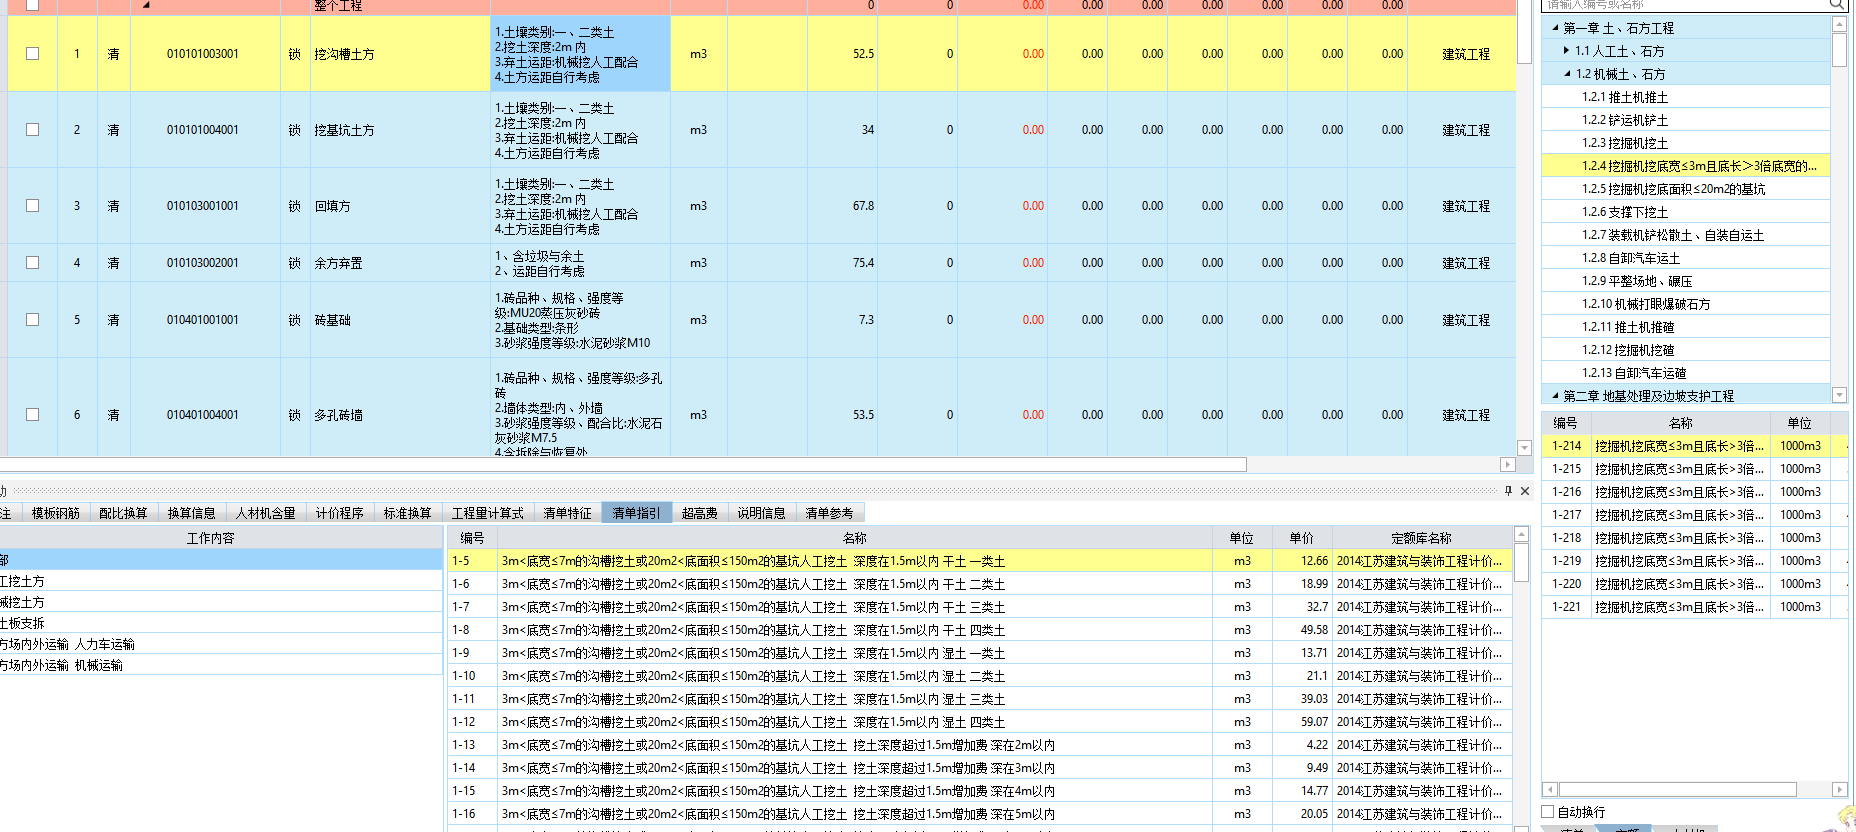Select tree item 1.2.3 挖掘机挖土
Screen dimensions: 1856x832
tap(1625, 143)
